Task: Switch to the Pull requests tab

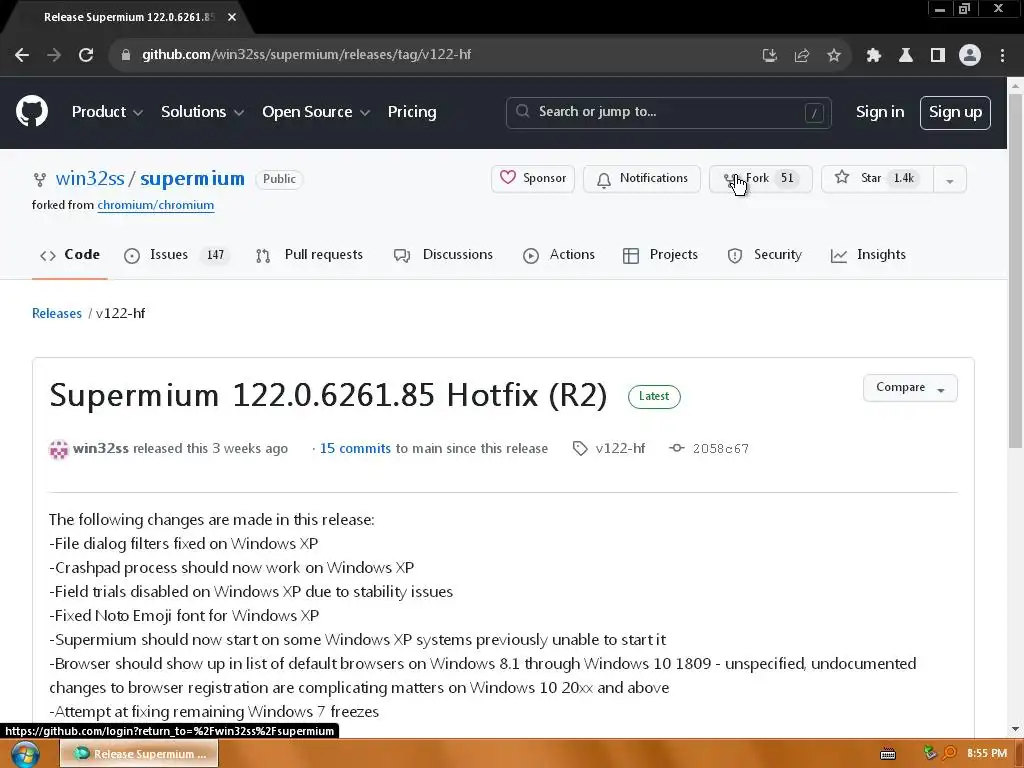Action: click(310, 255)
